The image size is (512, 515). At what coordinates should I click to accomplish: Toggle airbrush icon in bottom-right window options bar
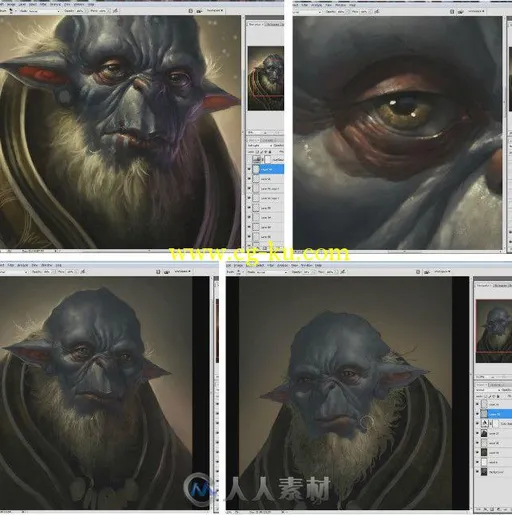tap(343, 272)
